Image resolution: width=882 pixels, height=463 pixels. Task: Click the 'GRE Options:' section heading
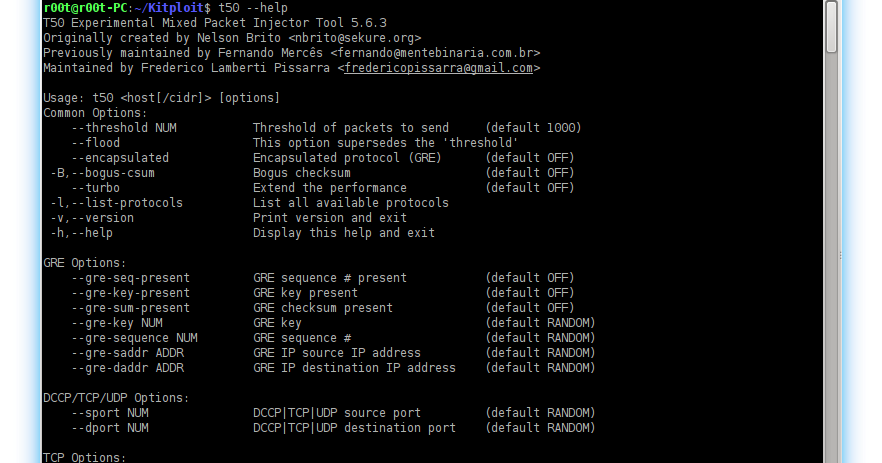pyautogui.click(x=85, y=263)
